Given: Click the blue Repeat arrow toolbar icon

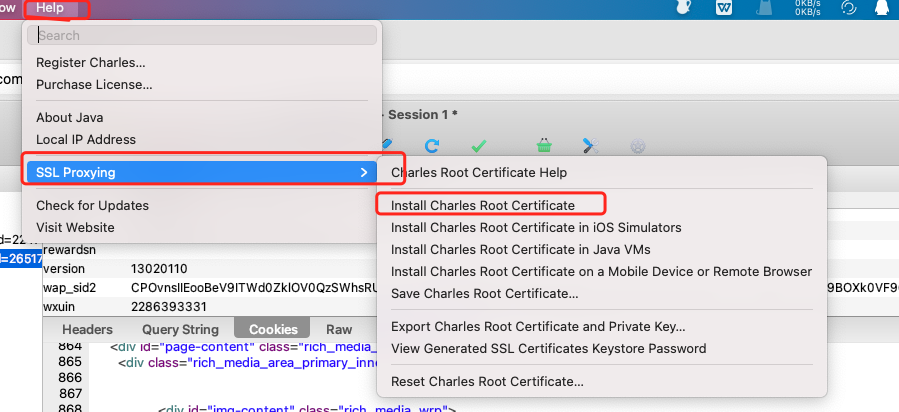Looking at the screenshot, I should 432,146.
